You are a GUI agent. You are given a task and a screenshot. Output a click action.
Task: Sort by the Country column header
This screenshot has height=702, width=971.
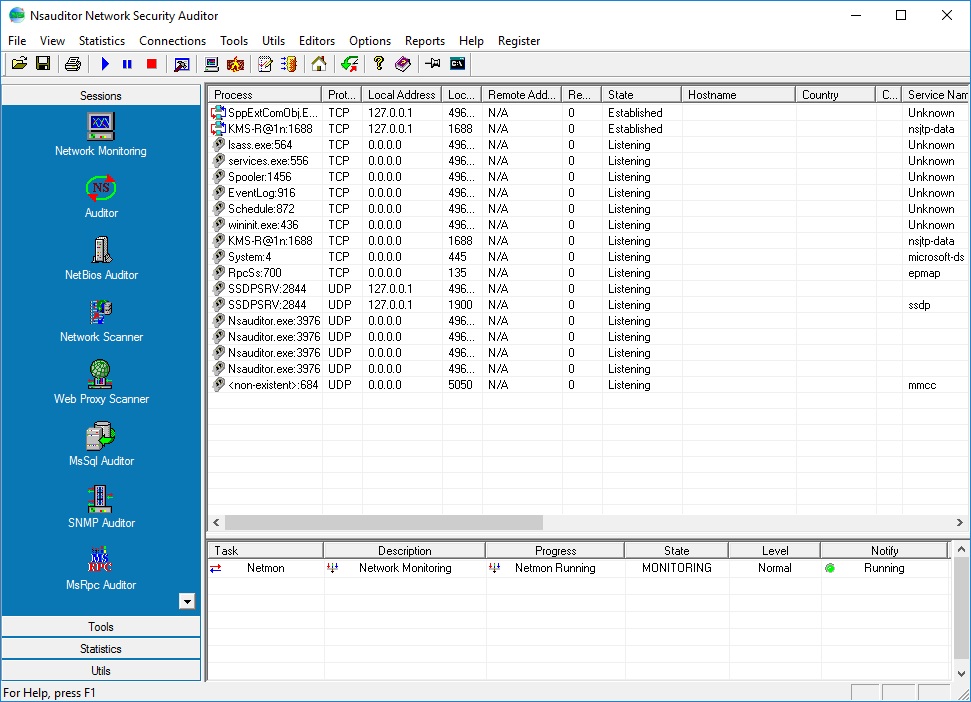(835, 95)
